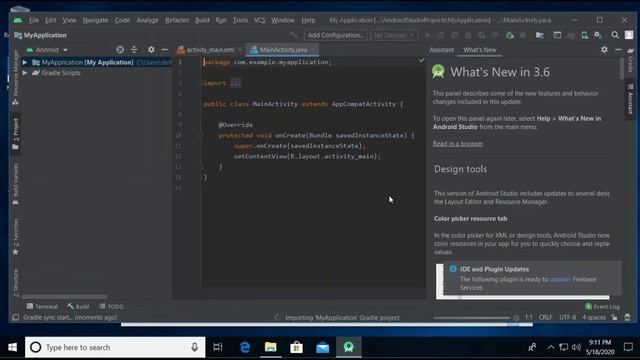Open Build Variants side tab
The height and width of the screenshot is (360, 640).
click(x=16, y=184)
